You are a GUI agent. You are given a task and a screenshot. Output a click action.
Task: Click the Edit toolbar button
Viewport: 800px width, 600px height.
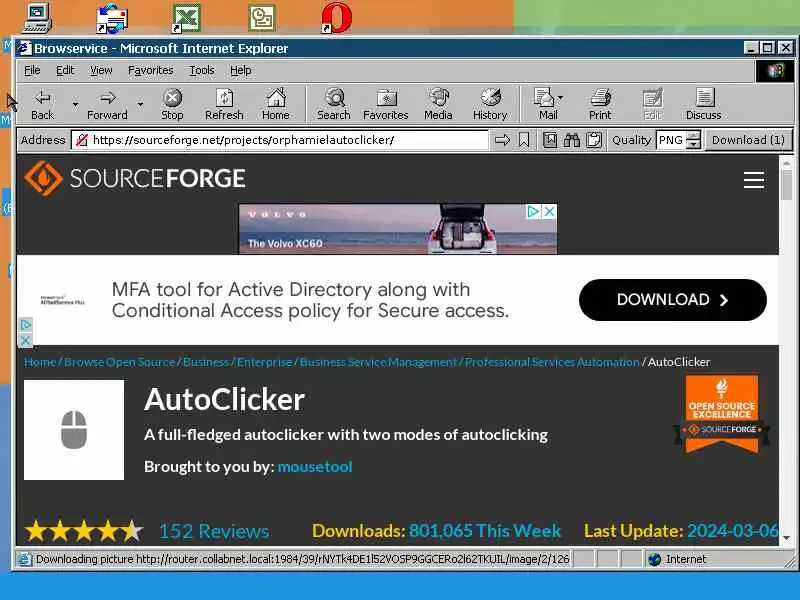click(x=653, y=105)
